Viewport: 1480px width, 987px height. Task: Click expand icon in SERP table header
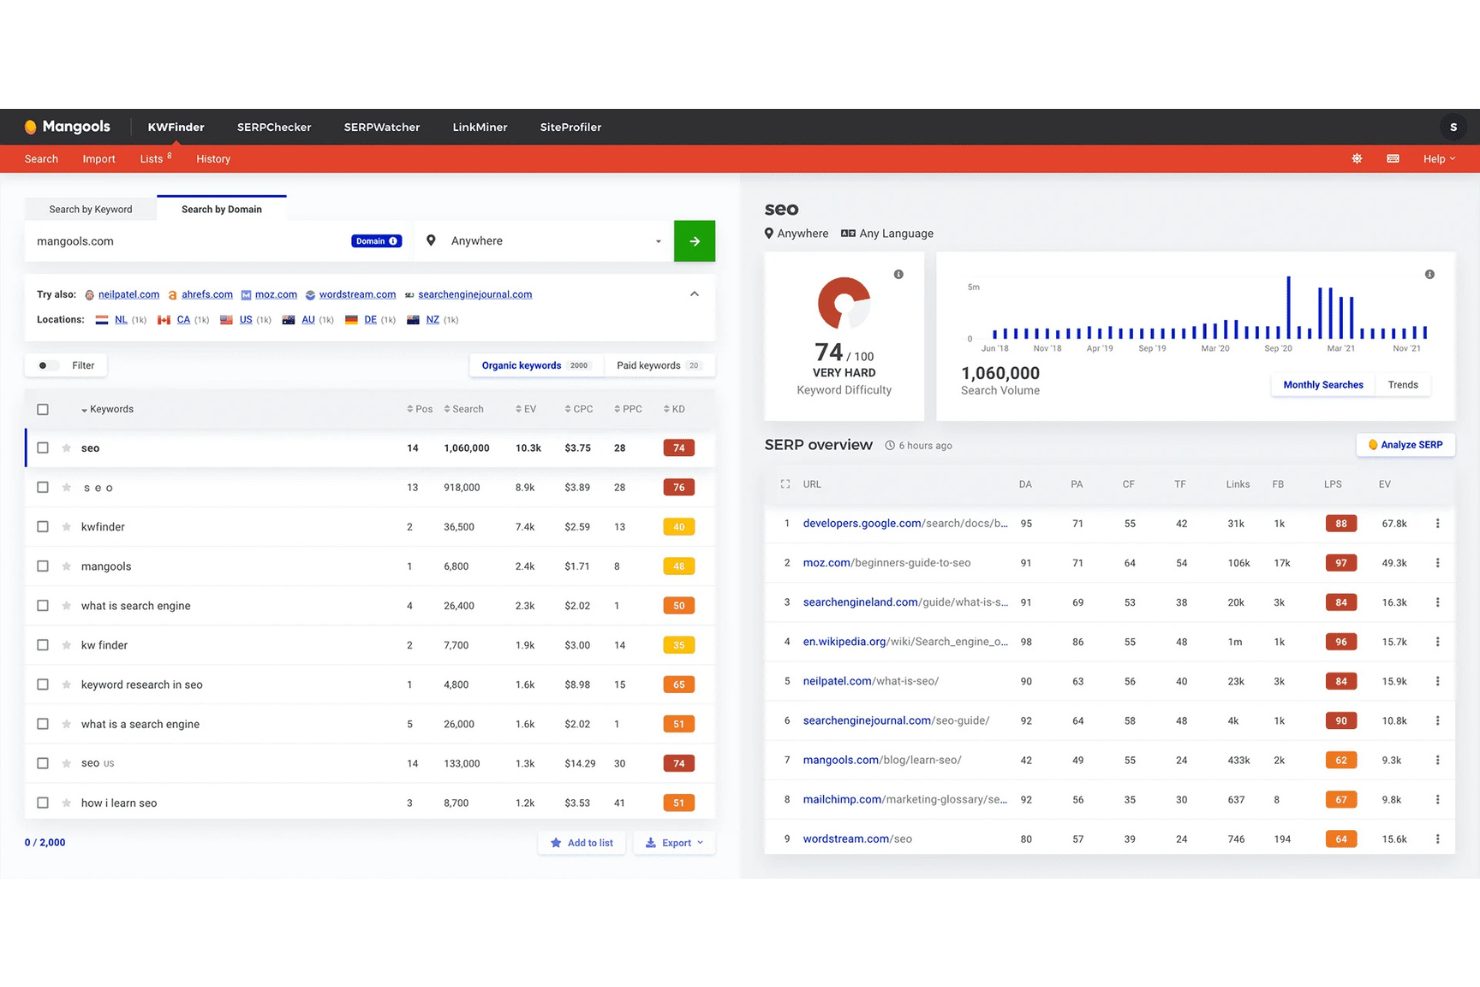click(x=785, y=484)
